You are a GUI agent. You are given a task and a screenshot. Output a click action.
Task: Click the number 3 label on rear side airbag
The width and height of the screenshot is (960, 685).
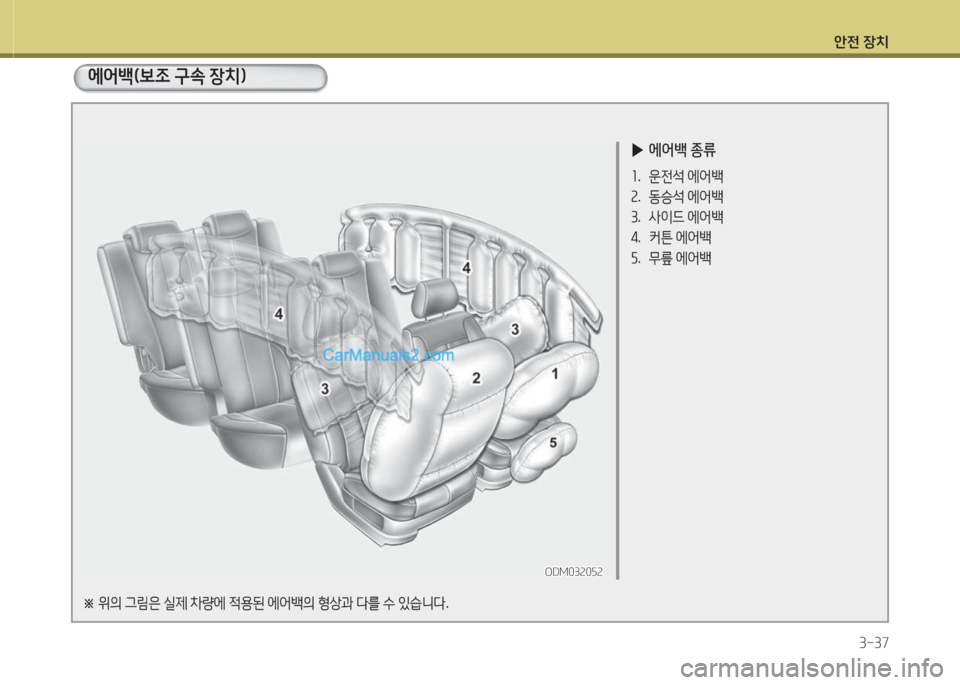[x=324, y=389]
